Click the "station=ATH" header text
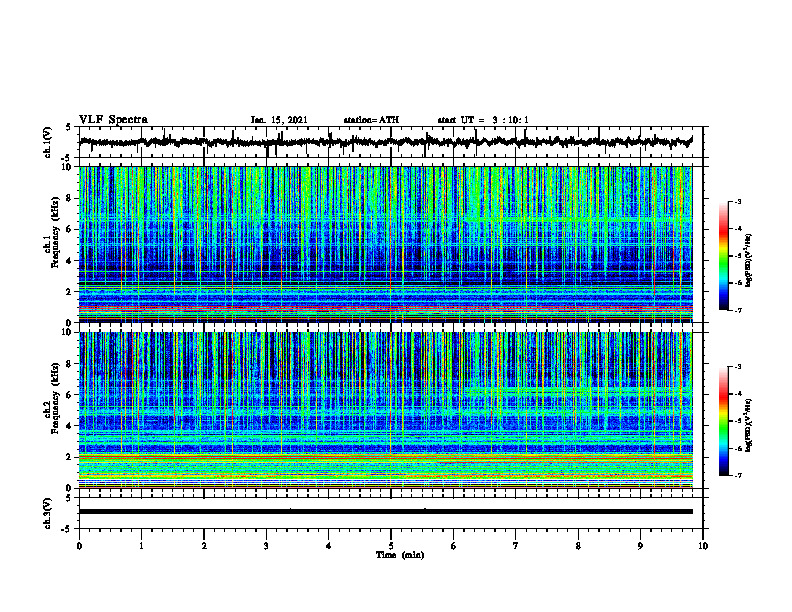The image size is (792, 612). point(371,120)
